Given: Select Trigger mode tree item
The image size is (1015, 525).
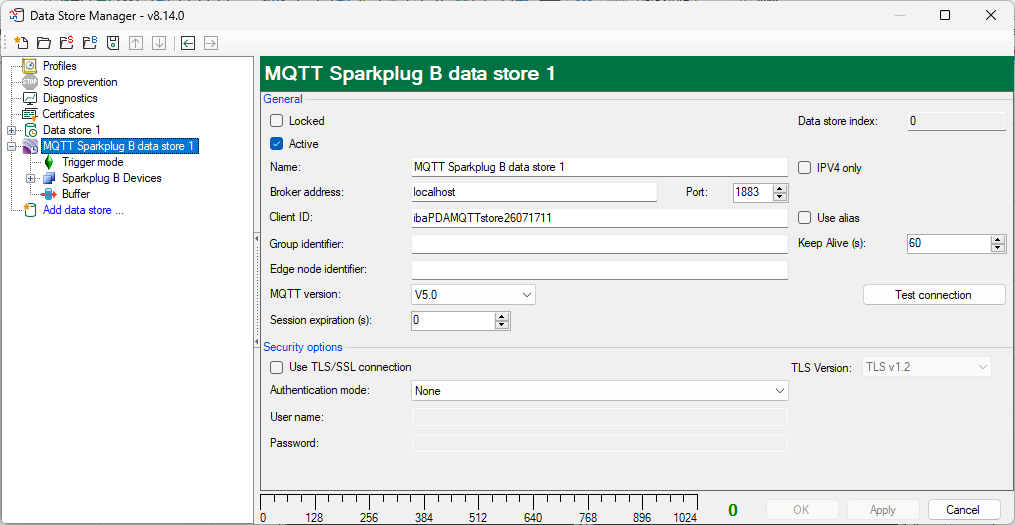Looking at the screenshot, I should (93, 162).
